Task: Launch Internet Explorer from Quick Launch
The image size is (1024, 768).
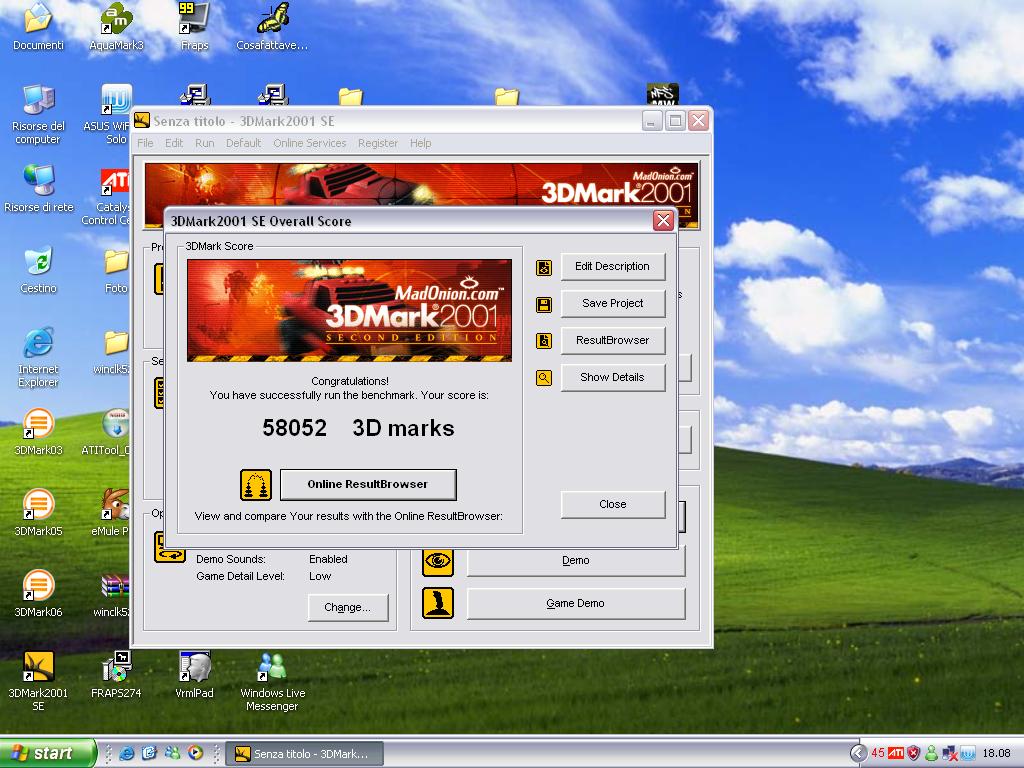Action: point(127,753)
